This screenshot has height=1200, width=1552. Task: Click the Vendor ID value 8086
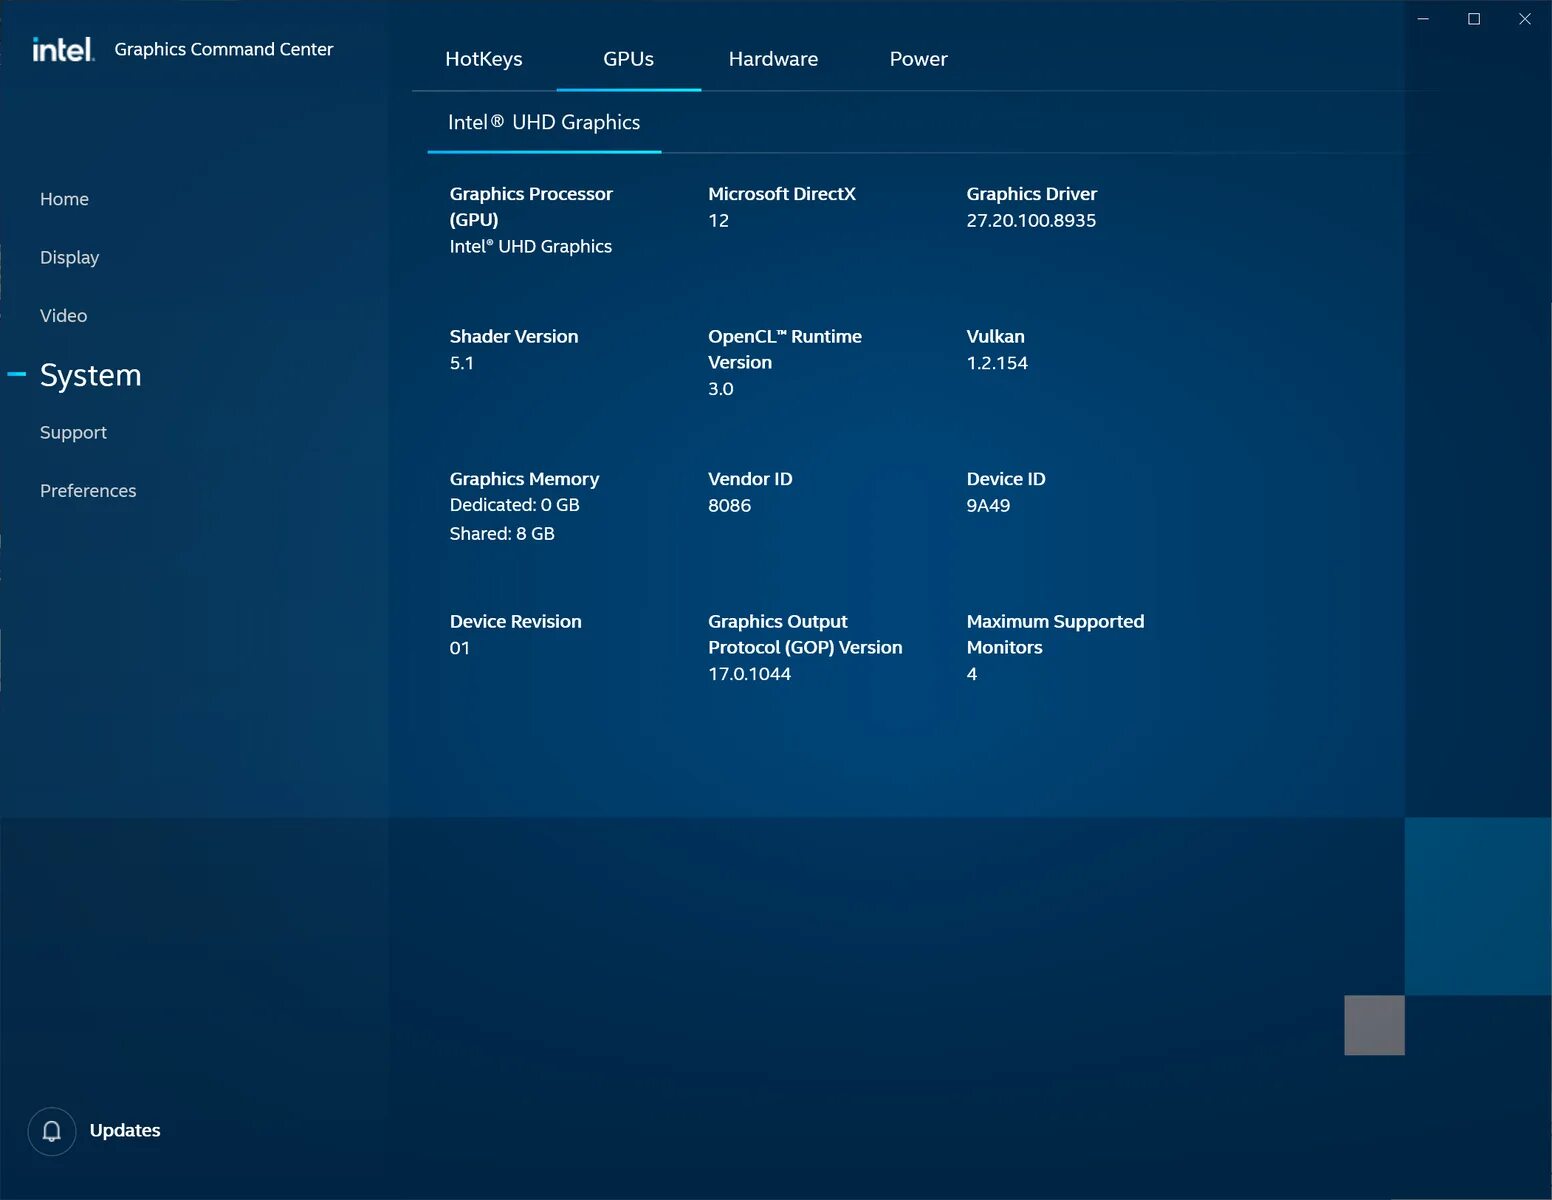coord(729,506)
